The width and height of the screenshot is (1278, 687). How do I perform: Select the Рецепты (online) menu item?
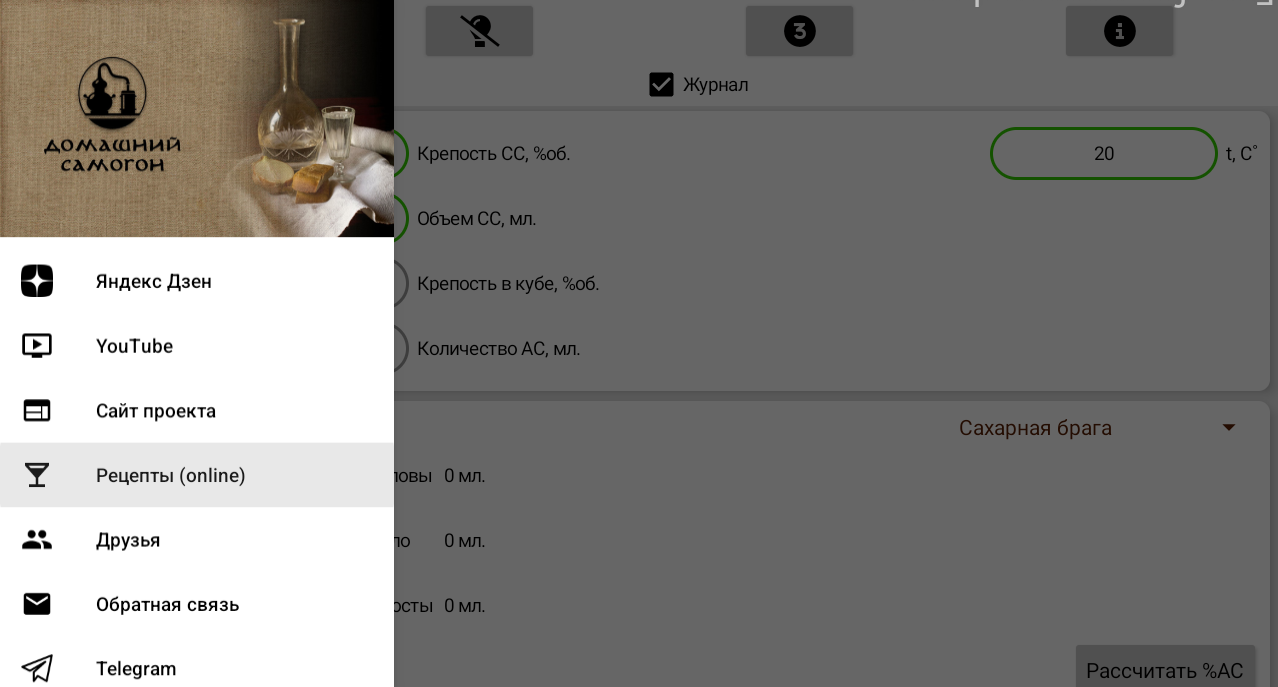197,475
